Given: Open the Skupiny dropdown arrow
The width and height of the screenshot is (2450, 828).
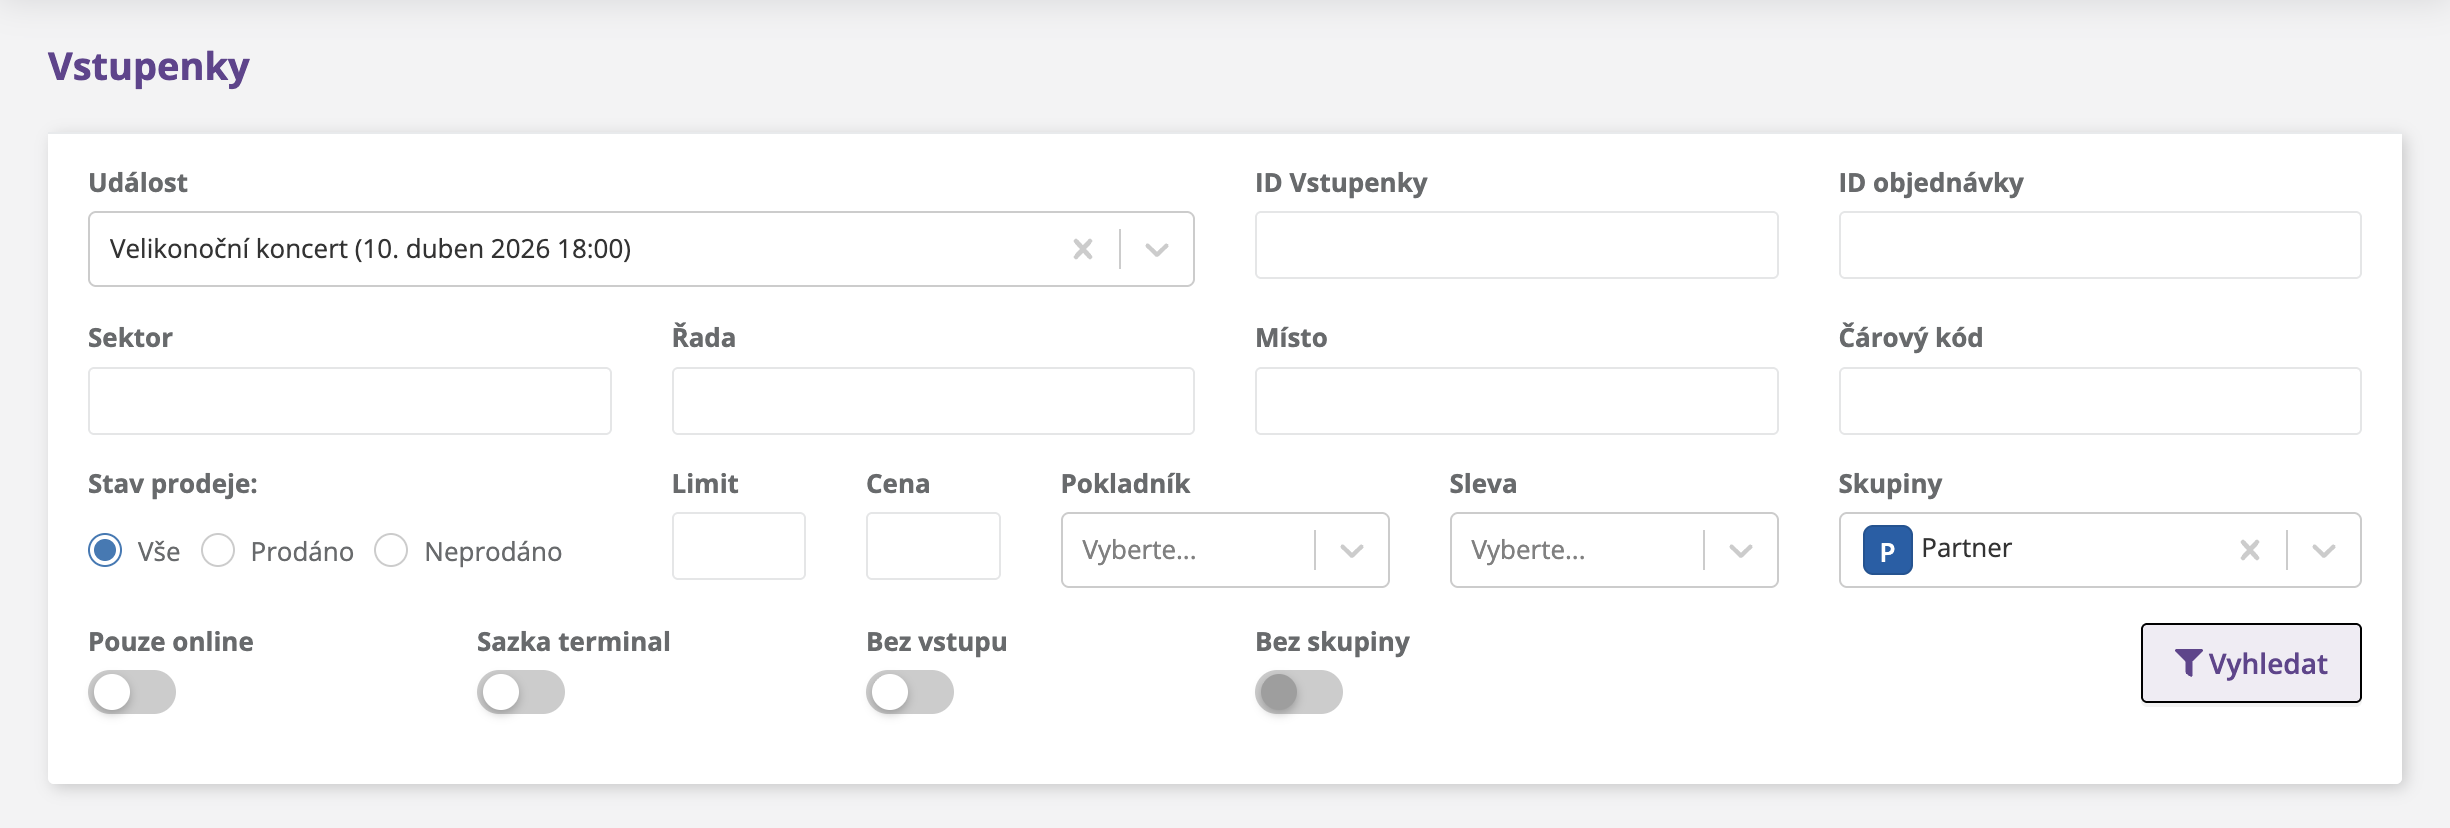Looking at the screenshot, I should click(2323, 550).
